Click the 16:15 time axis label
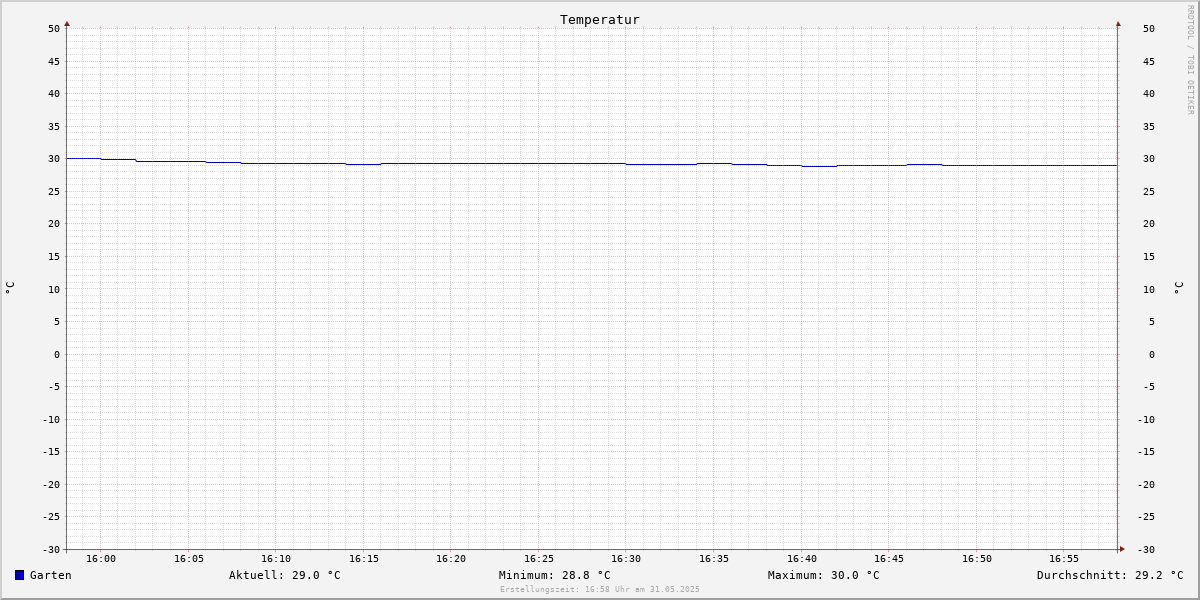The width and height of the screenshot is (1200, 600). [x=364, y=559]
